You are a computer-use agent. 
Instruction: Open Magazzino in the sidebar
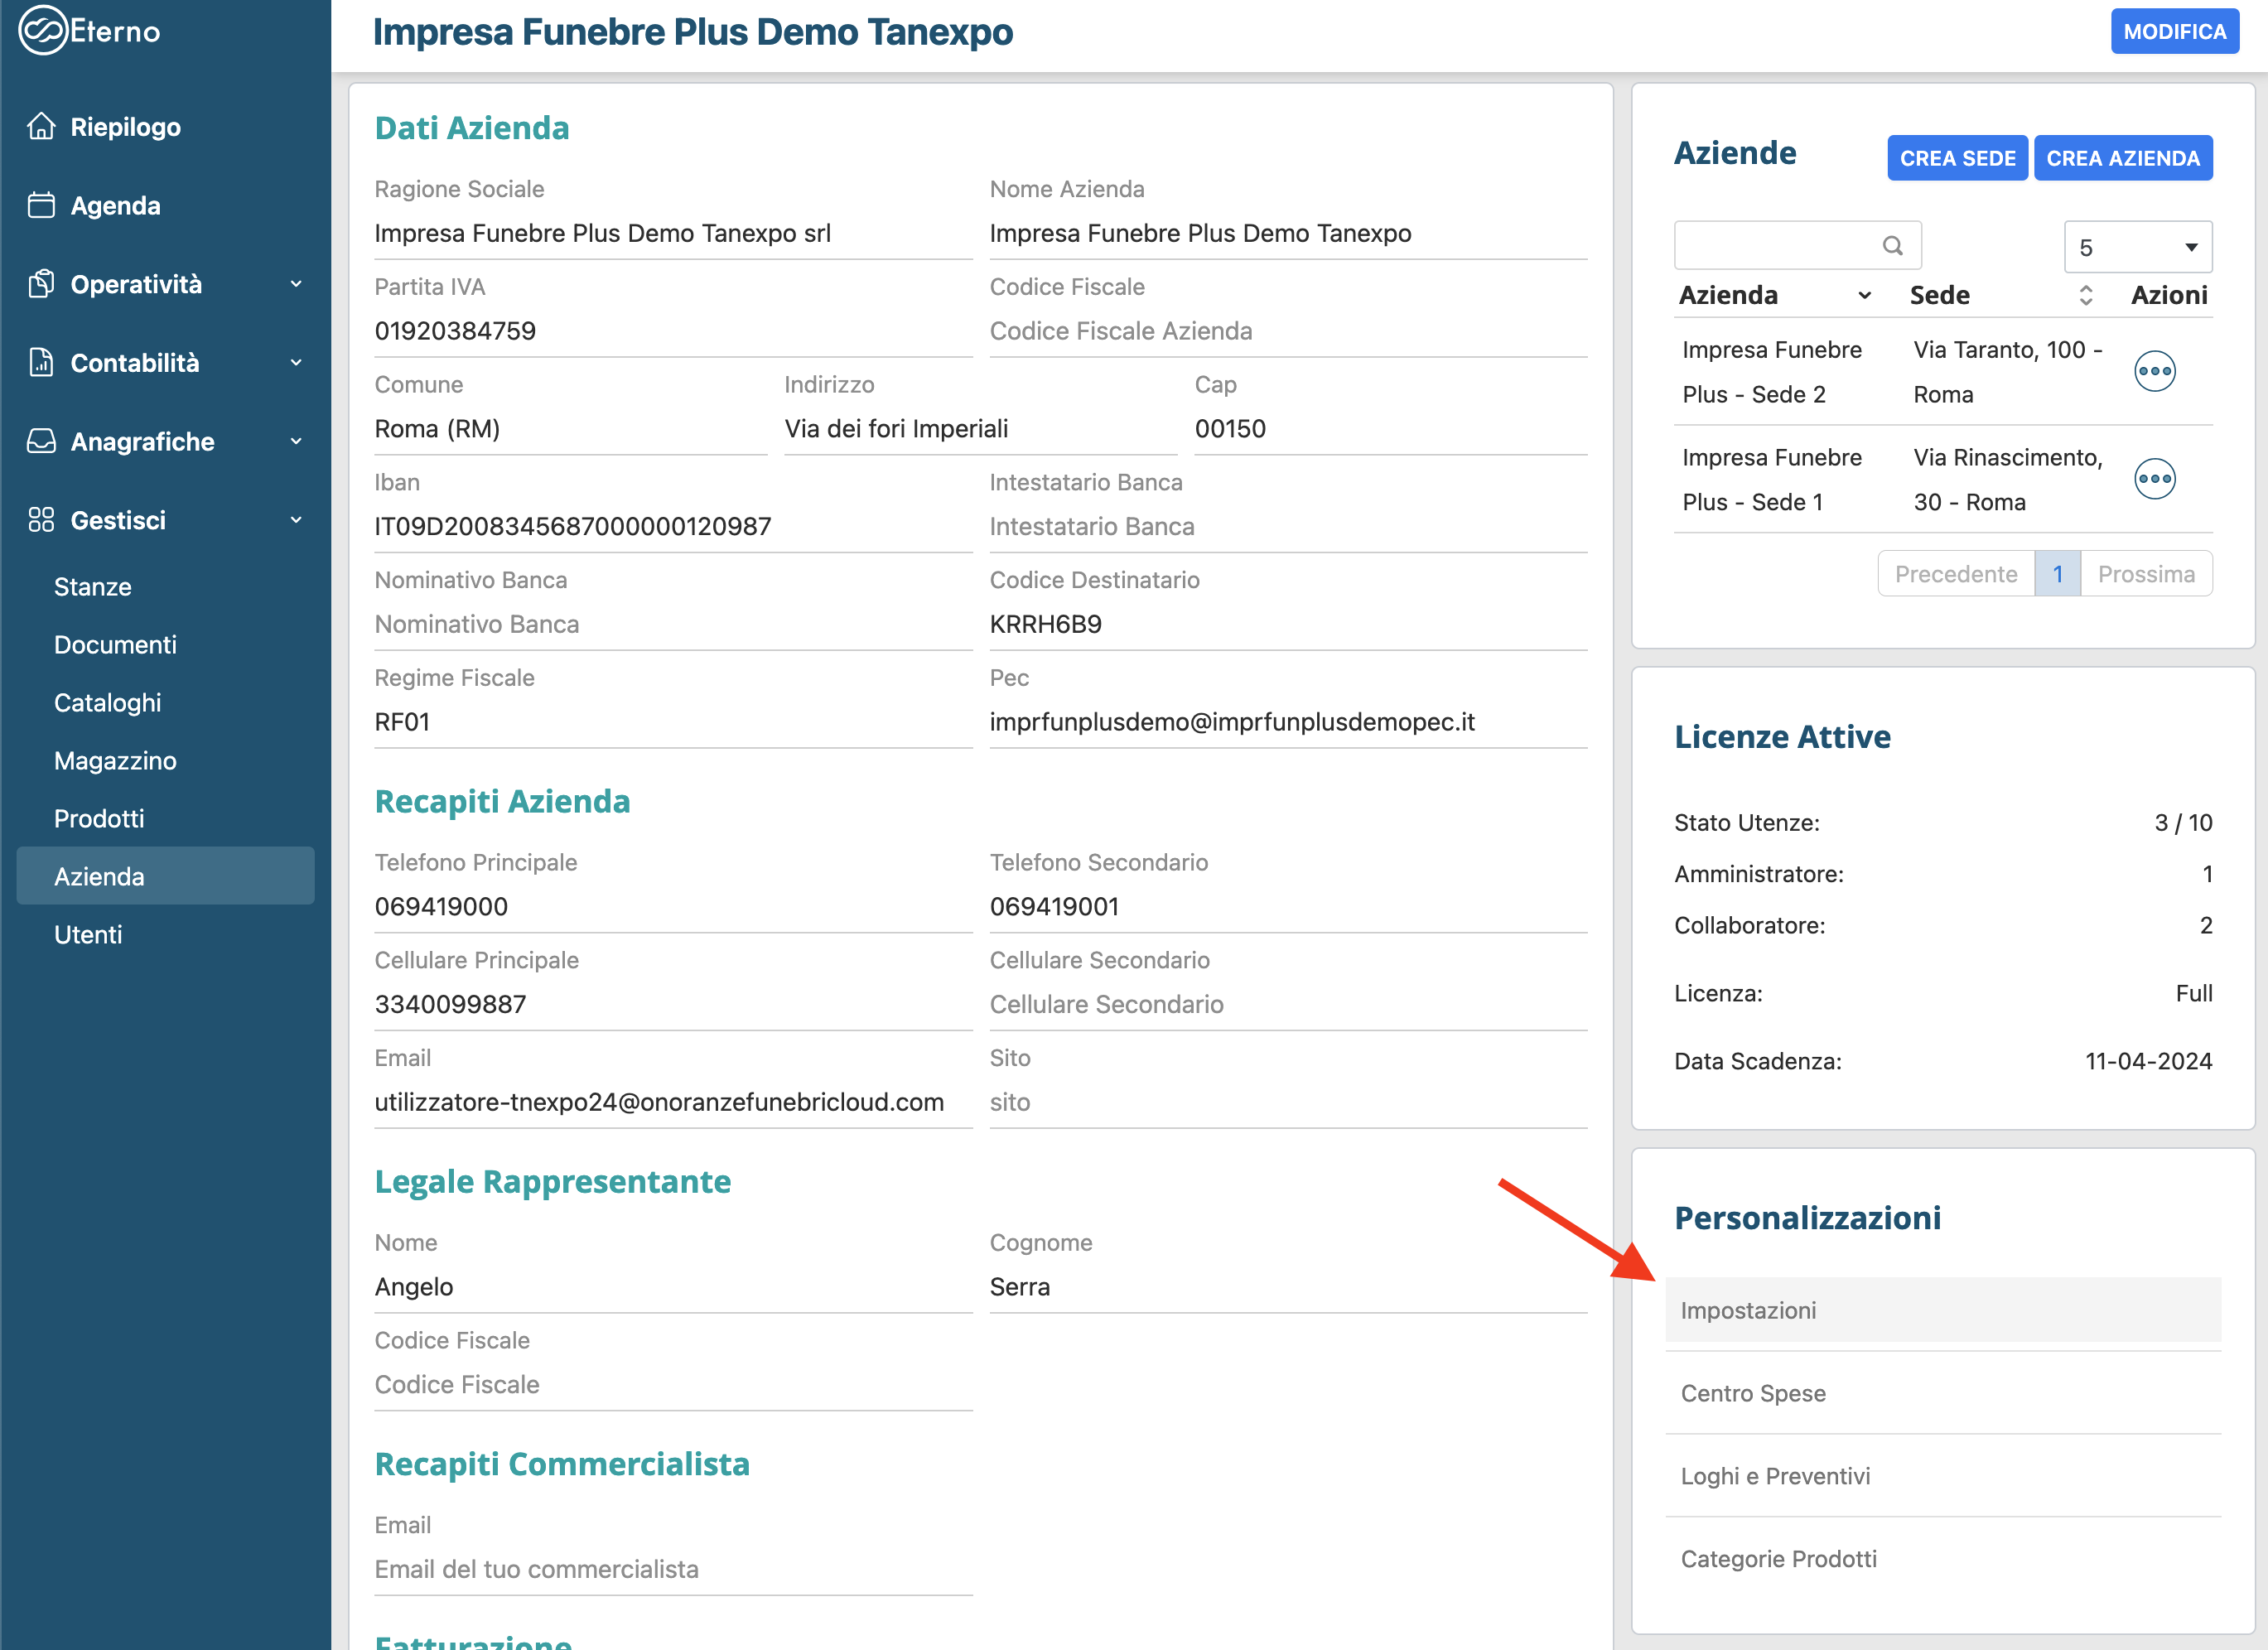pos(115,761)
